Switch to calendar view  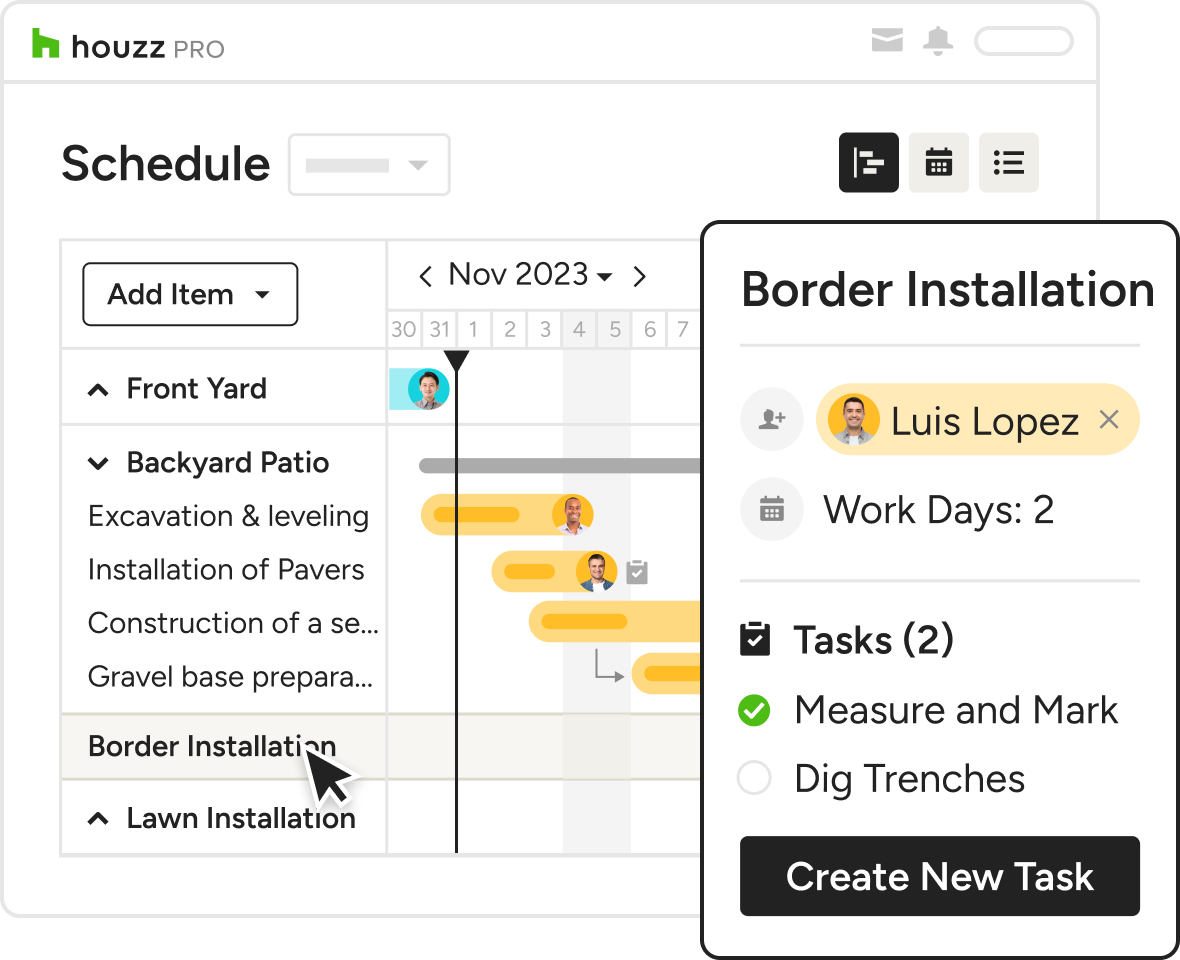tap(938, 162)
